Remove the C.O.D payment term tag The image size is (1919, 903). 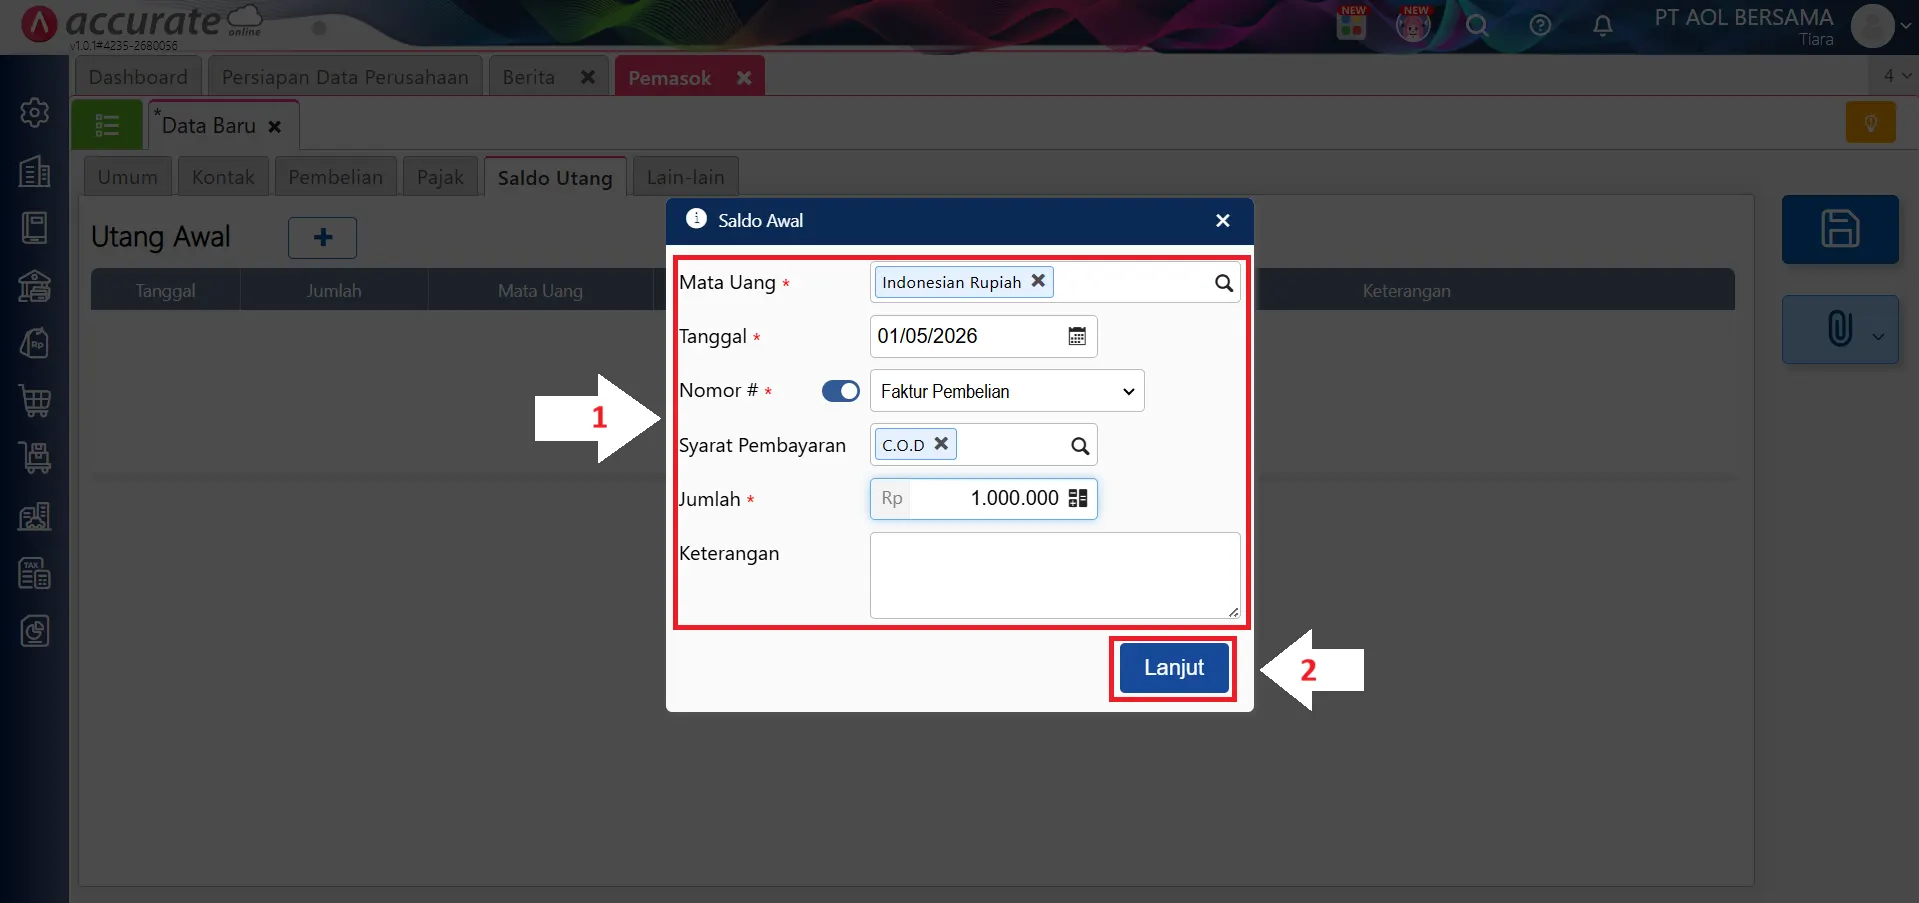tap(941, 444)
